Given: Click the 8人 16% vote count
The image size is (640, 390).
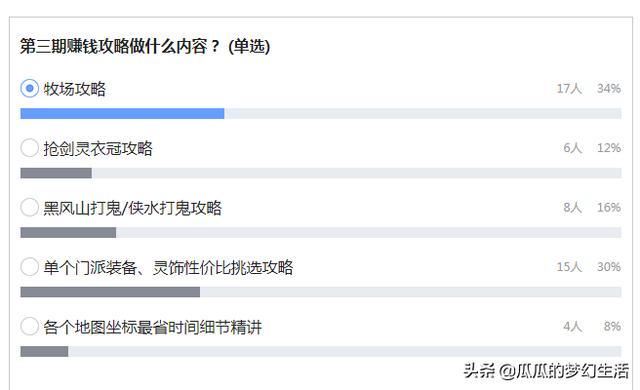Looking at the screenshot, I should pyautogui.click(x=592, y=207).
